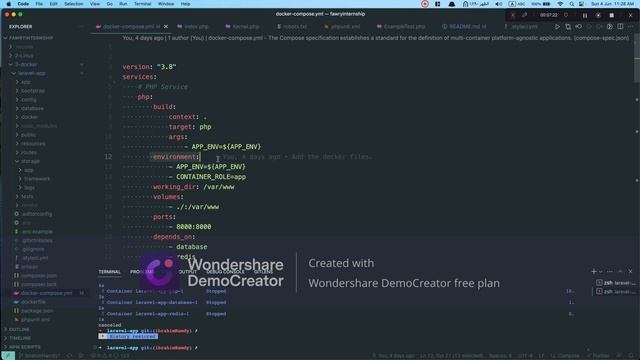Open changes compare icon in editor toolbar

568,27
